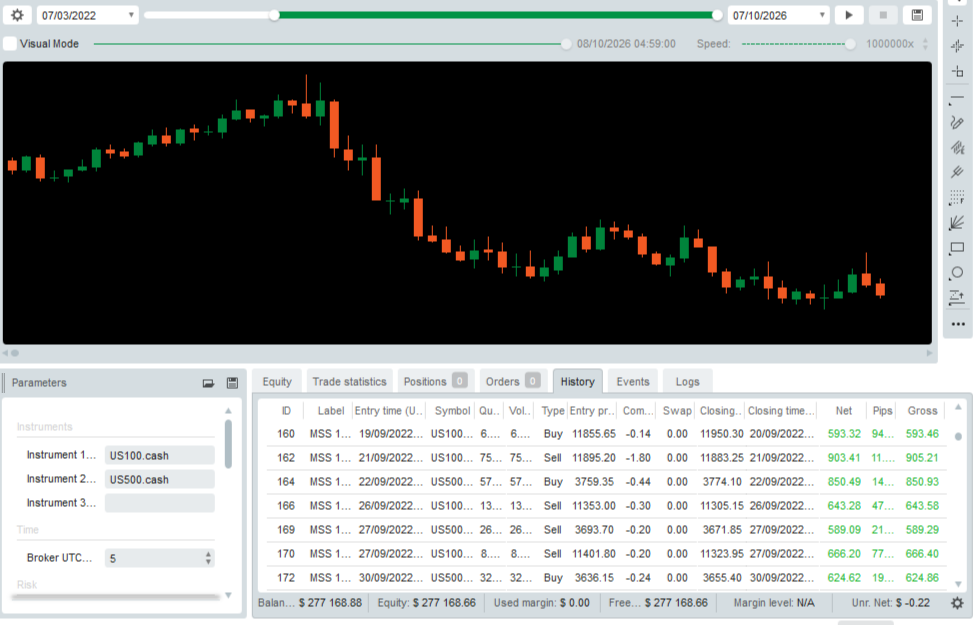Click Parameters panel scroll up arrow
Viewport: 978px width, 625px height.
coord(228,410)
